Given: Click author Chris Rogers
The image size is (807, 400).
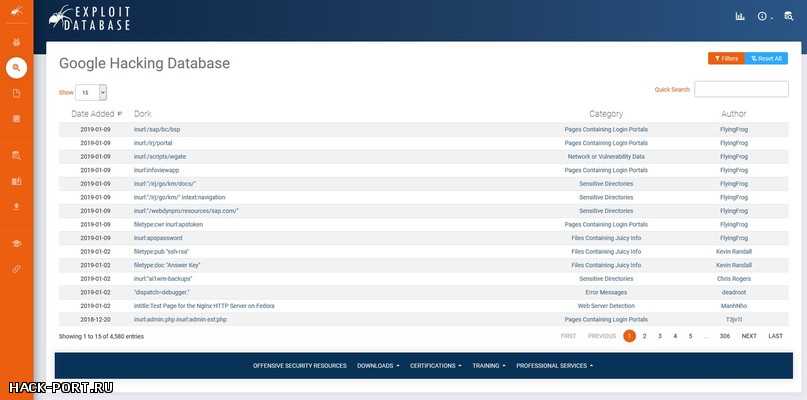Looking at the screenshot, I should tap(733, 279).
